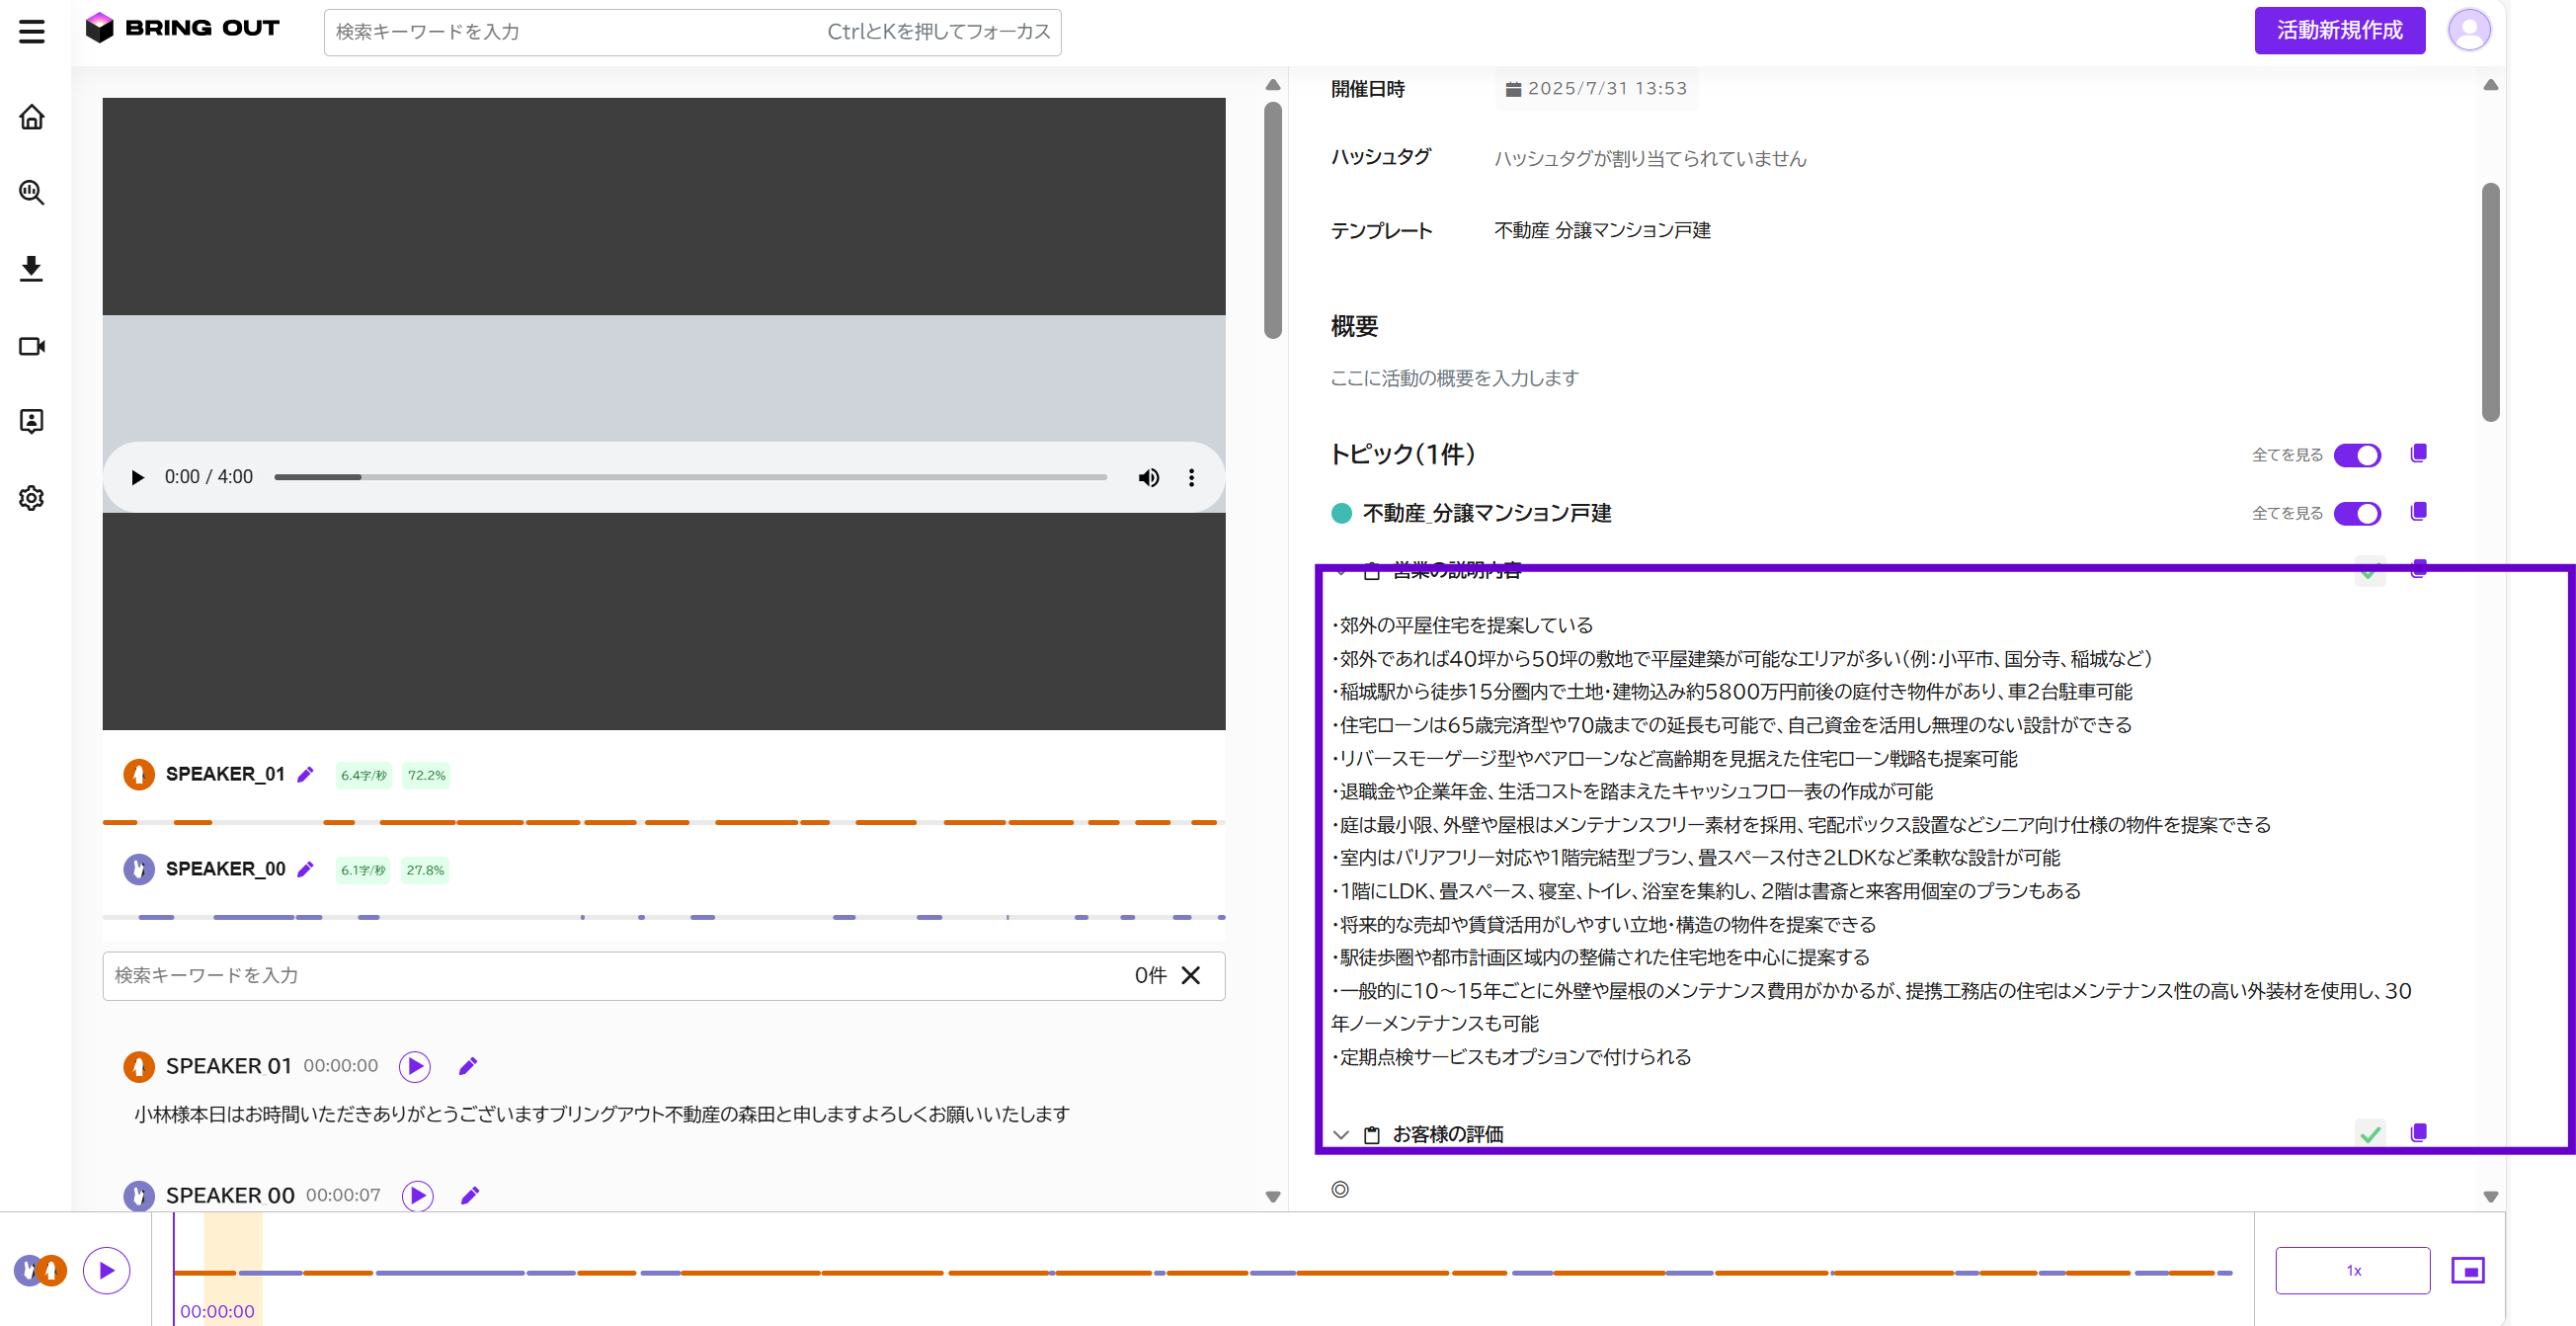Open the 1x playback speed selector
2576x1326 pixels.
pos(2352,1270)
